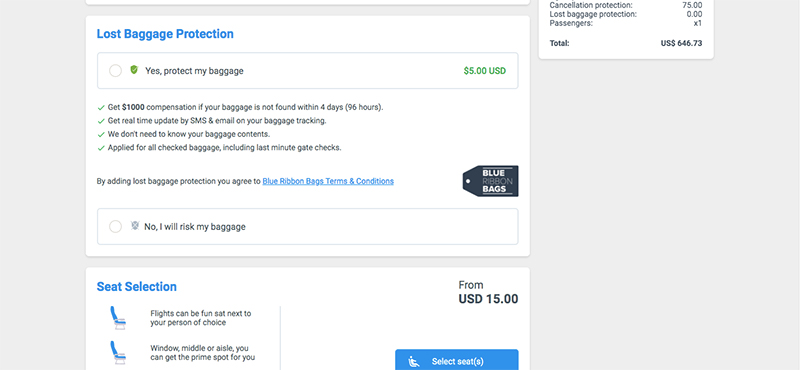Click the Passengers row in the price summary
This screenshot has width=800, height=370.
[626, 23]
